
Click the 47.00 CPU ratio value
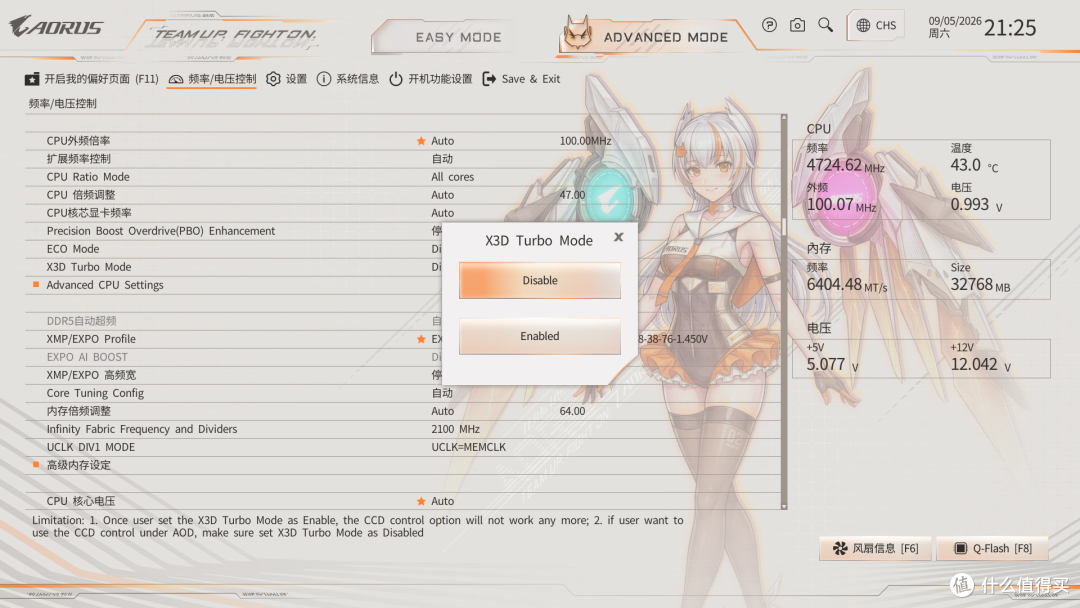(572, 195)
